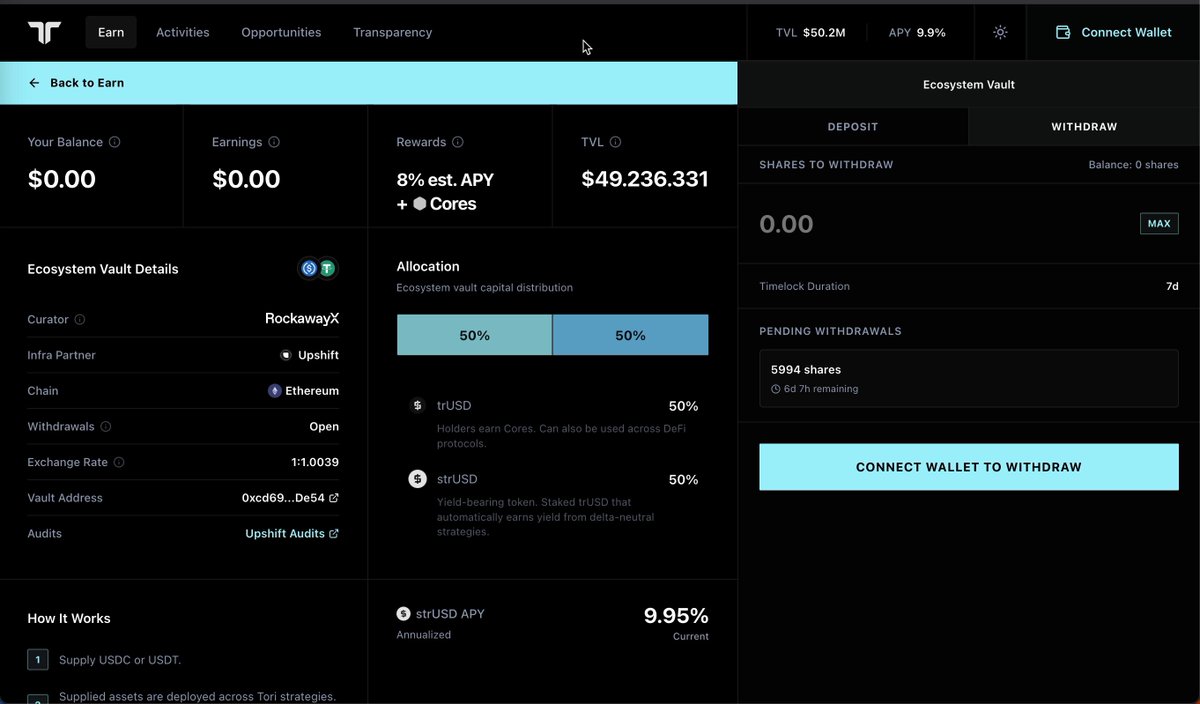Go to the Activities navigation tab

tap(183, 32)
